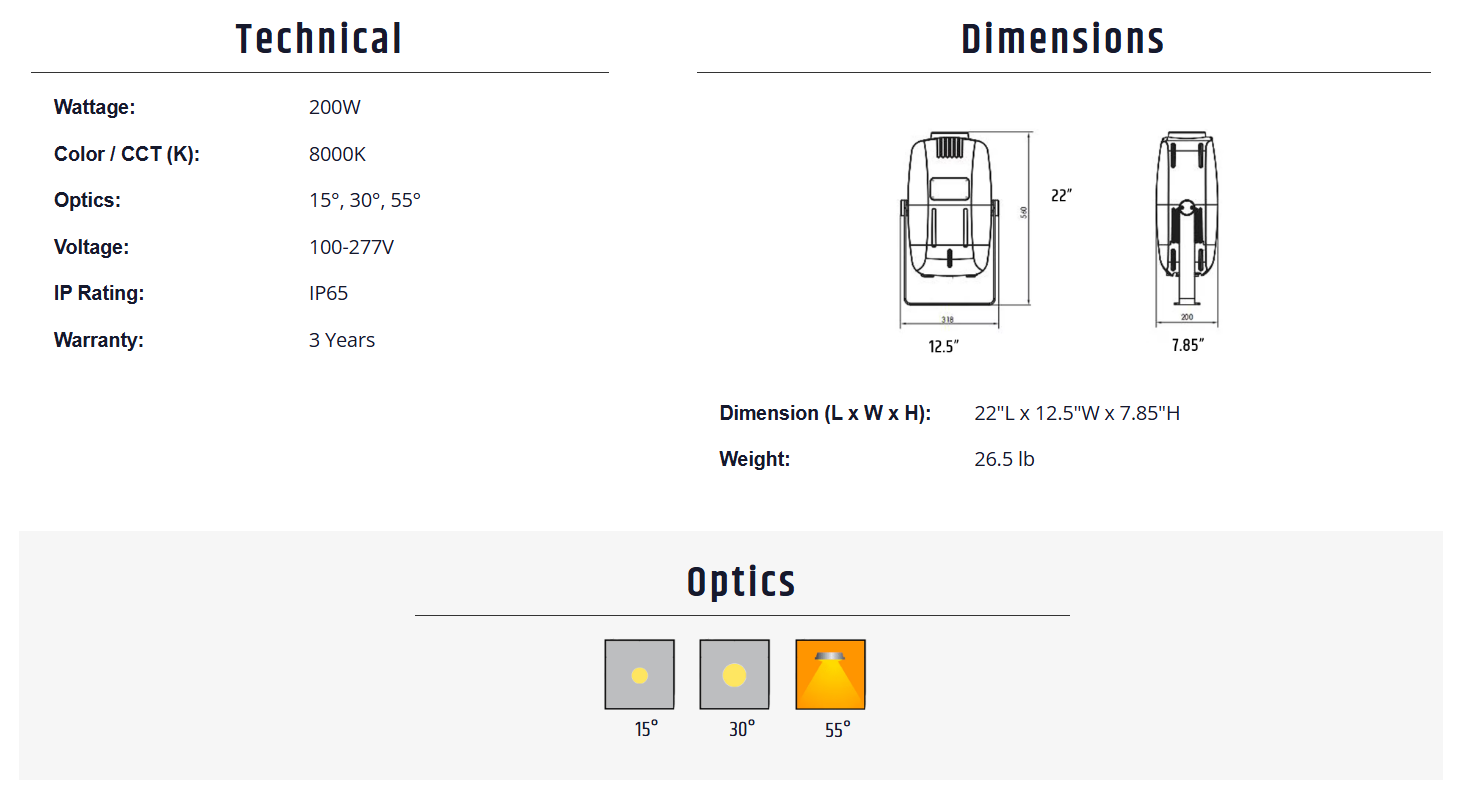This screenshot has width=1464, height=788.
Task: Select the 15° optic beam icon
Action: [640, 675]
